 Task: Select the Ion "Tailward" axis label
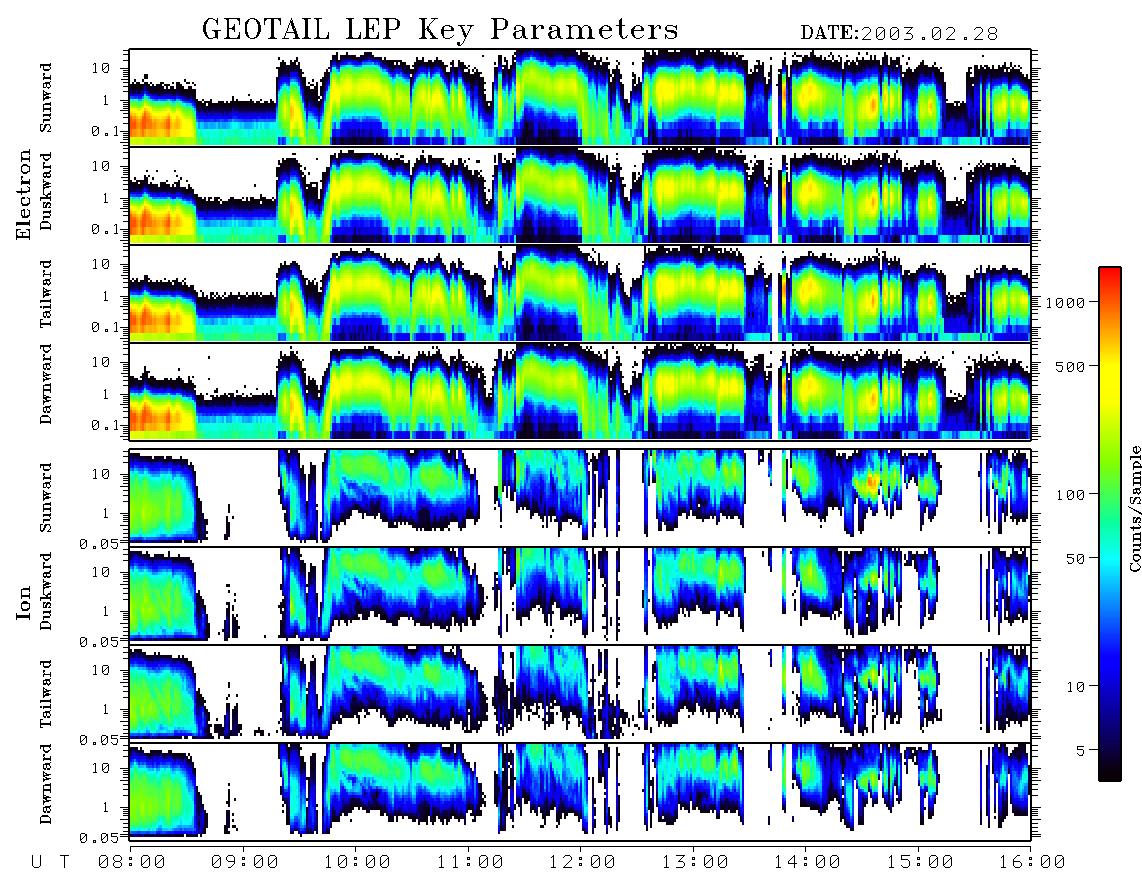click(46, 693)
